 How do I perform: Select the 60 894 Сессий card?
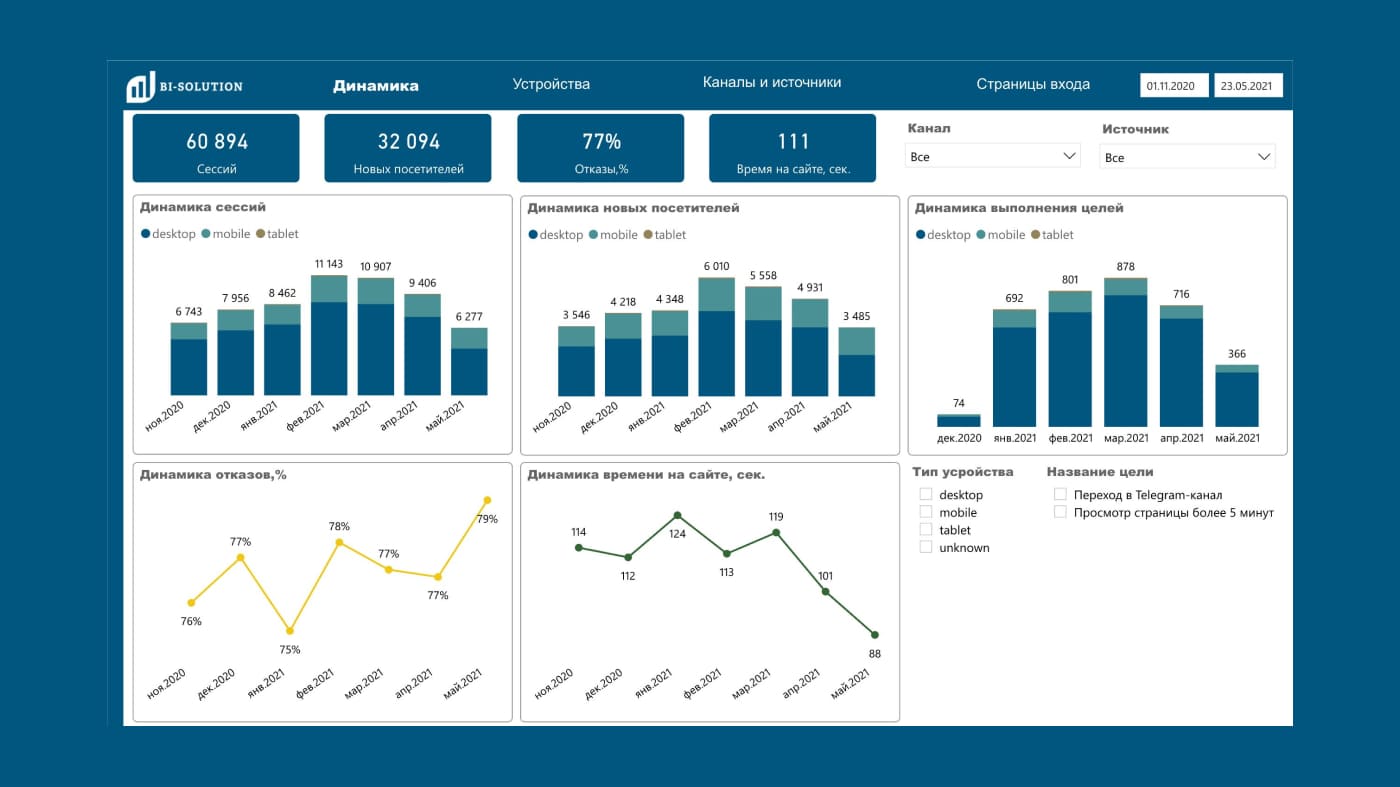pyautogui.click(x=216, y=148)
